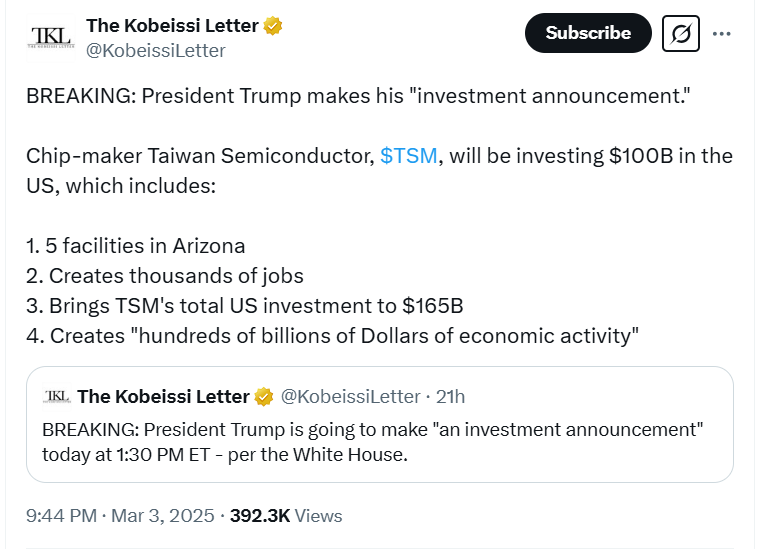
Task: Click the @KobeissiLetter handle under the main author name
Action: pyautogui.click(x=156, y=50)
